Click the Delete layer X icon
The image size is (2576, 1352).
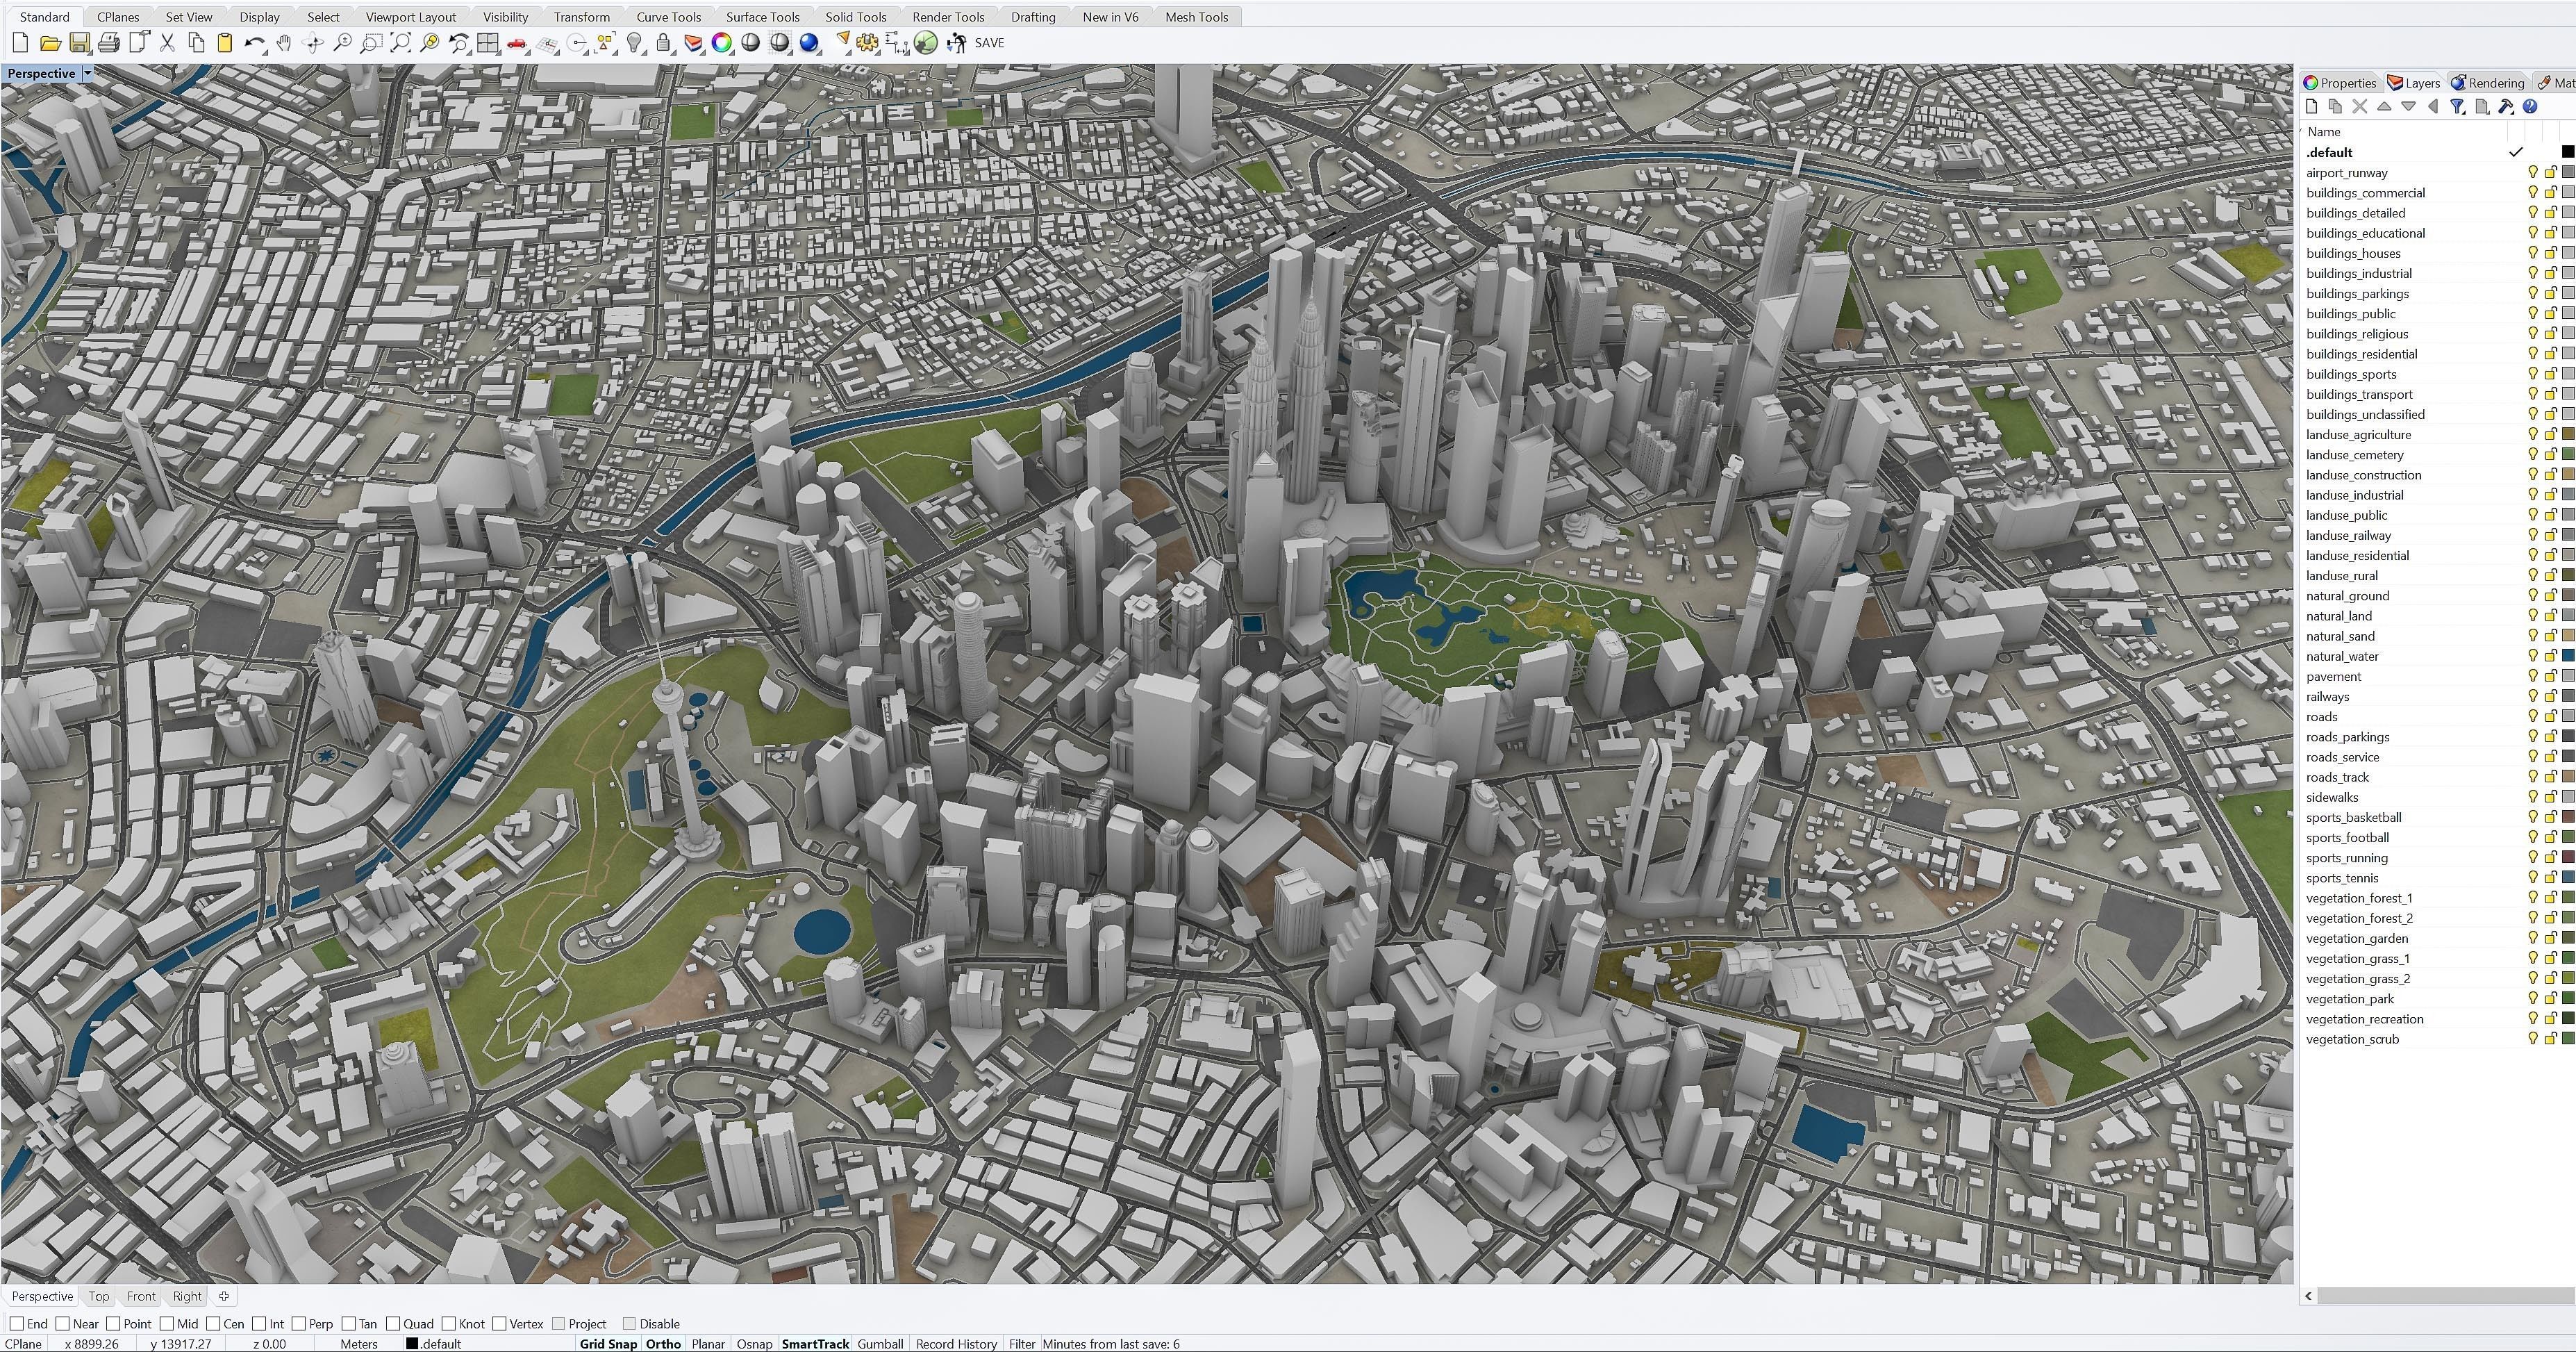[2360, 107]
